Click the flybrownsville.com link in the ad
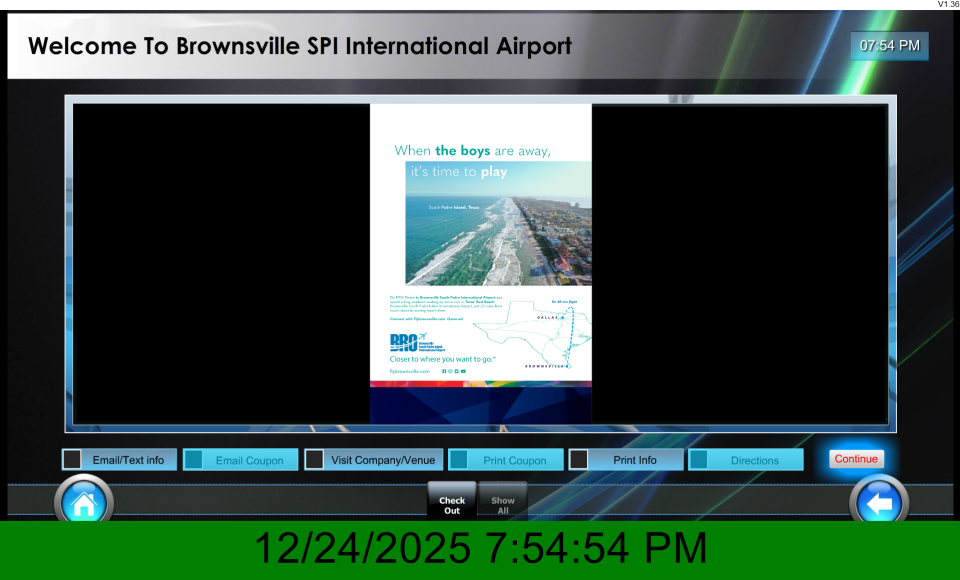Image resolution: width=960 pixels, height=580 pixels. [x=410, y=371]
